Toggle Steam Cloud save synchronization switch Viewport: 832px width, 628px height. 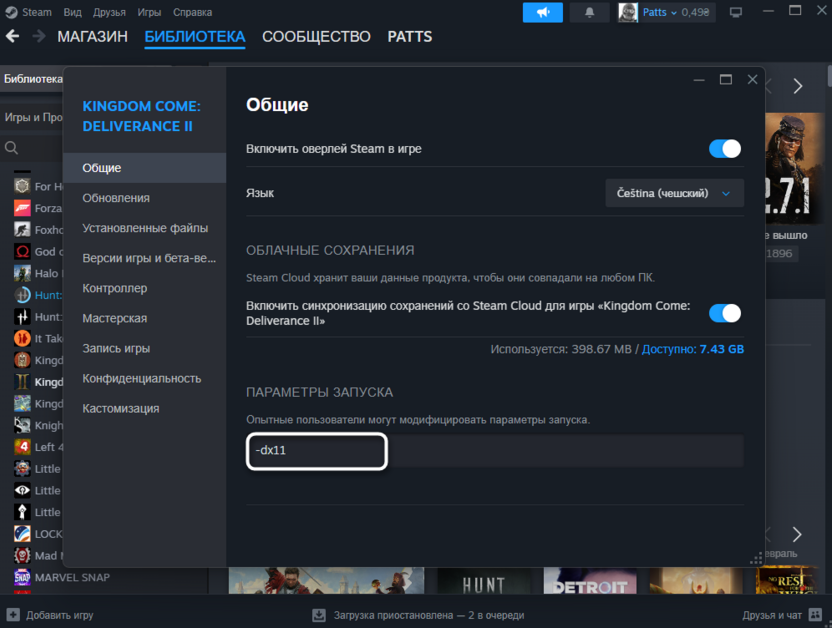point(725,313)
